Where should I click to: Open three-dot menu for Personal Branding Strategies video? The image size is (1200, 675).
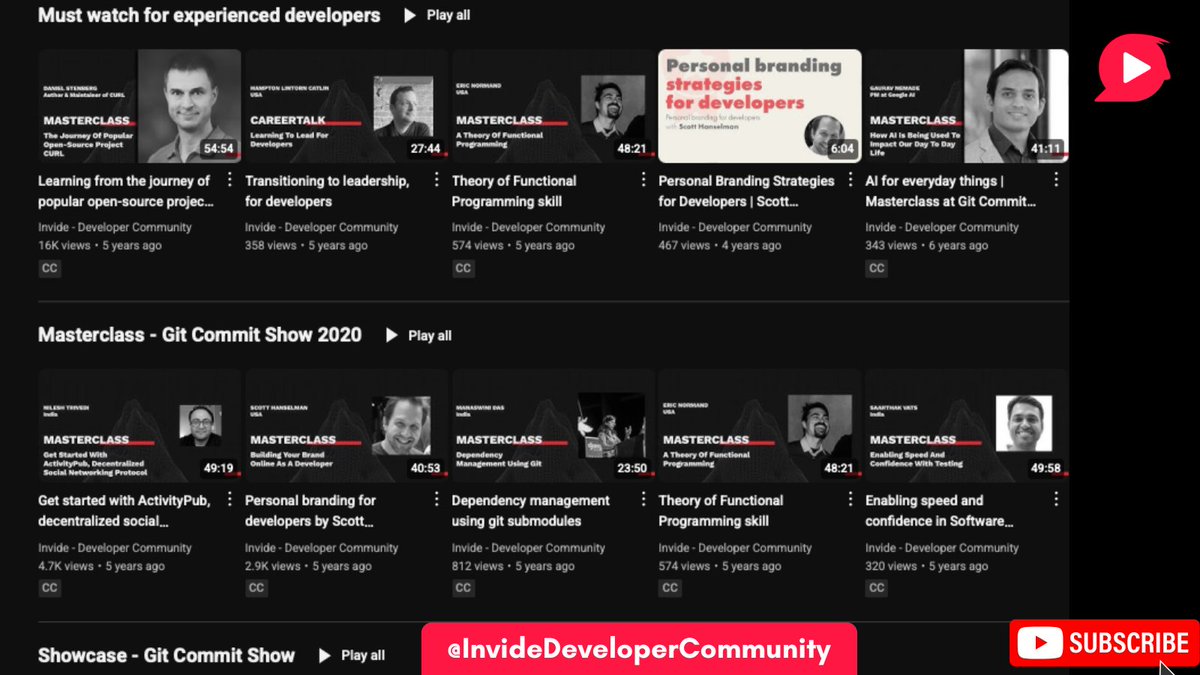(849, 180)
